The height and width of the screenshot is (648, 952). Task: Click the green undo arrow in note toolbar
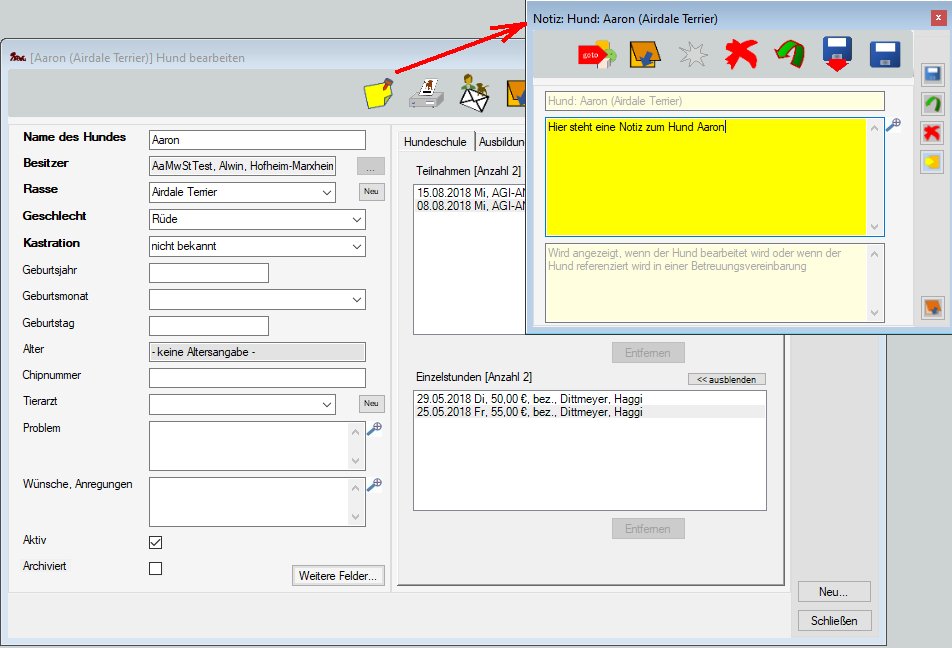point(788,54)
